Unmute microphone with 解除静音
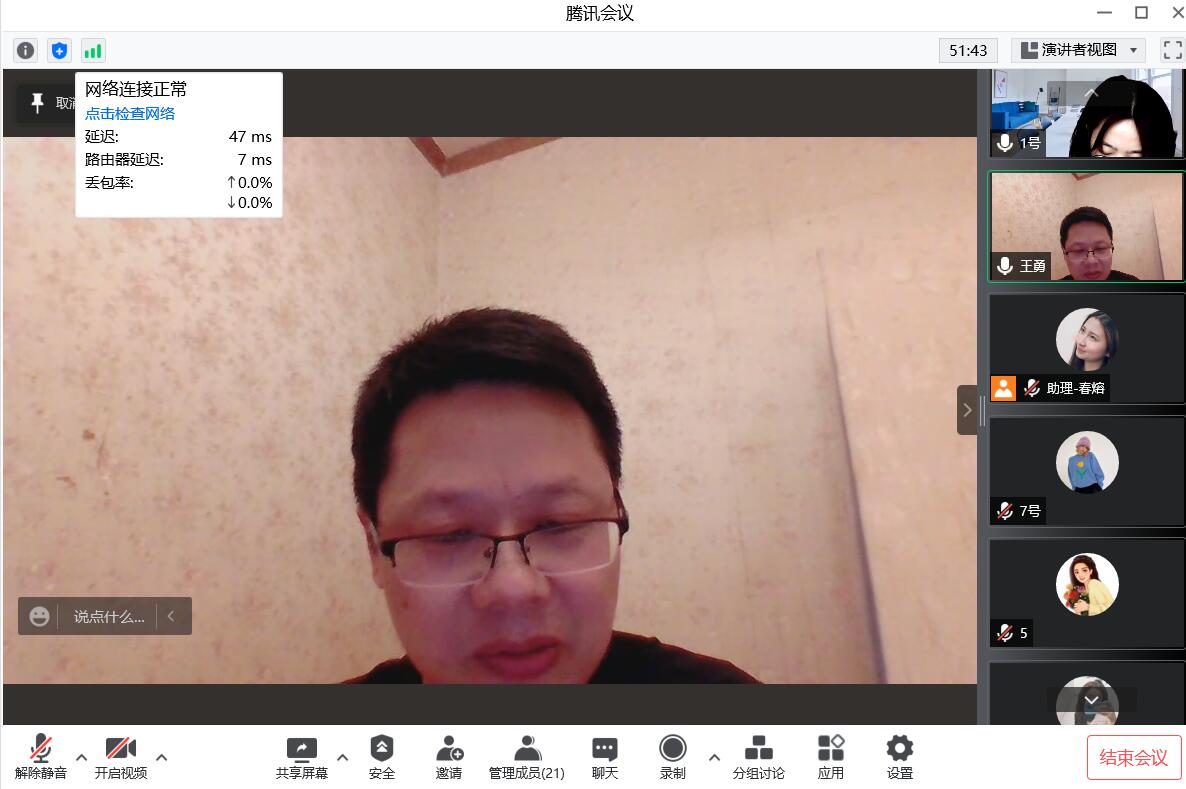Screen dimensions: 1186x789 click(41, 757)
